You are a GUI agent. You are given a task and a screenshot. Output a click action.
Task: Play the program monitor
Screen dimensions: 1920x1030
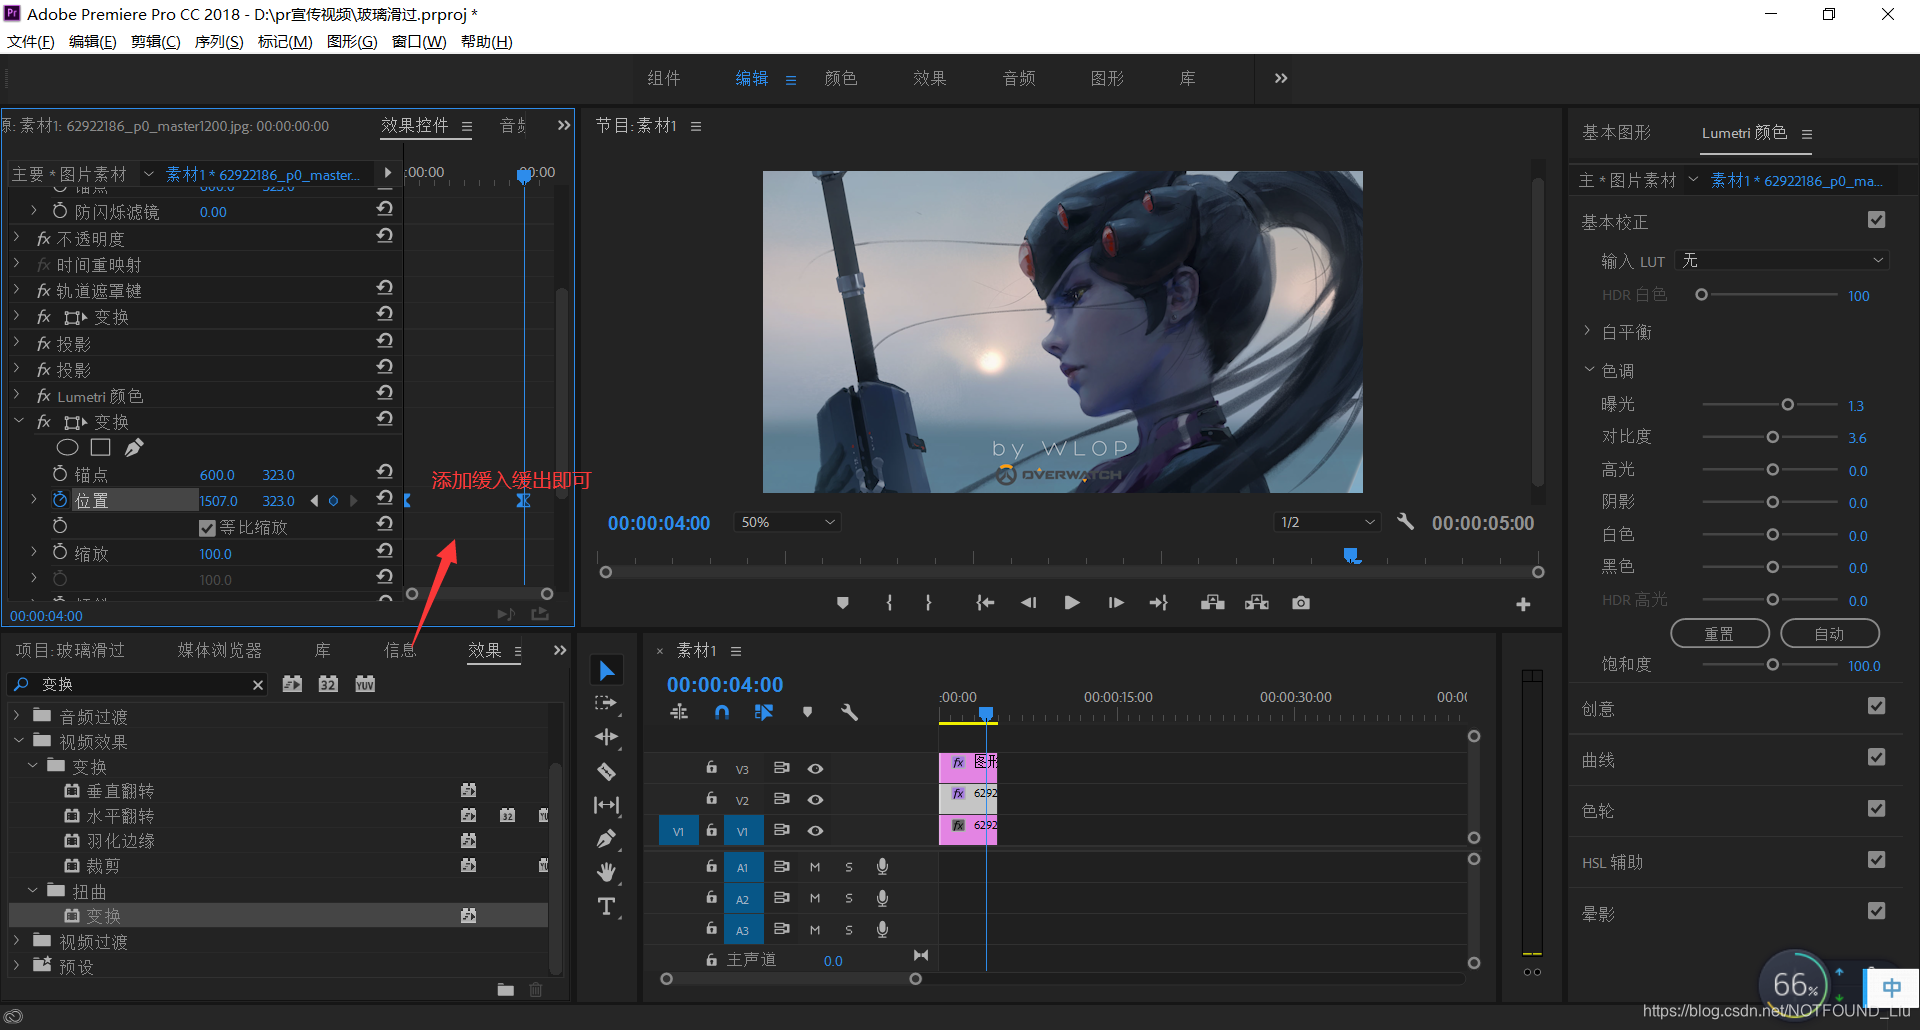click(1072, 603)
